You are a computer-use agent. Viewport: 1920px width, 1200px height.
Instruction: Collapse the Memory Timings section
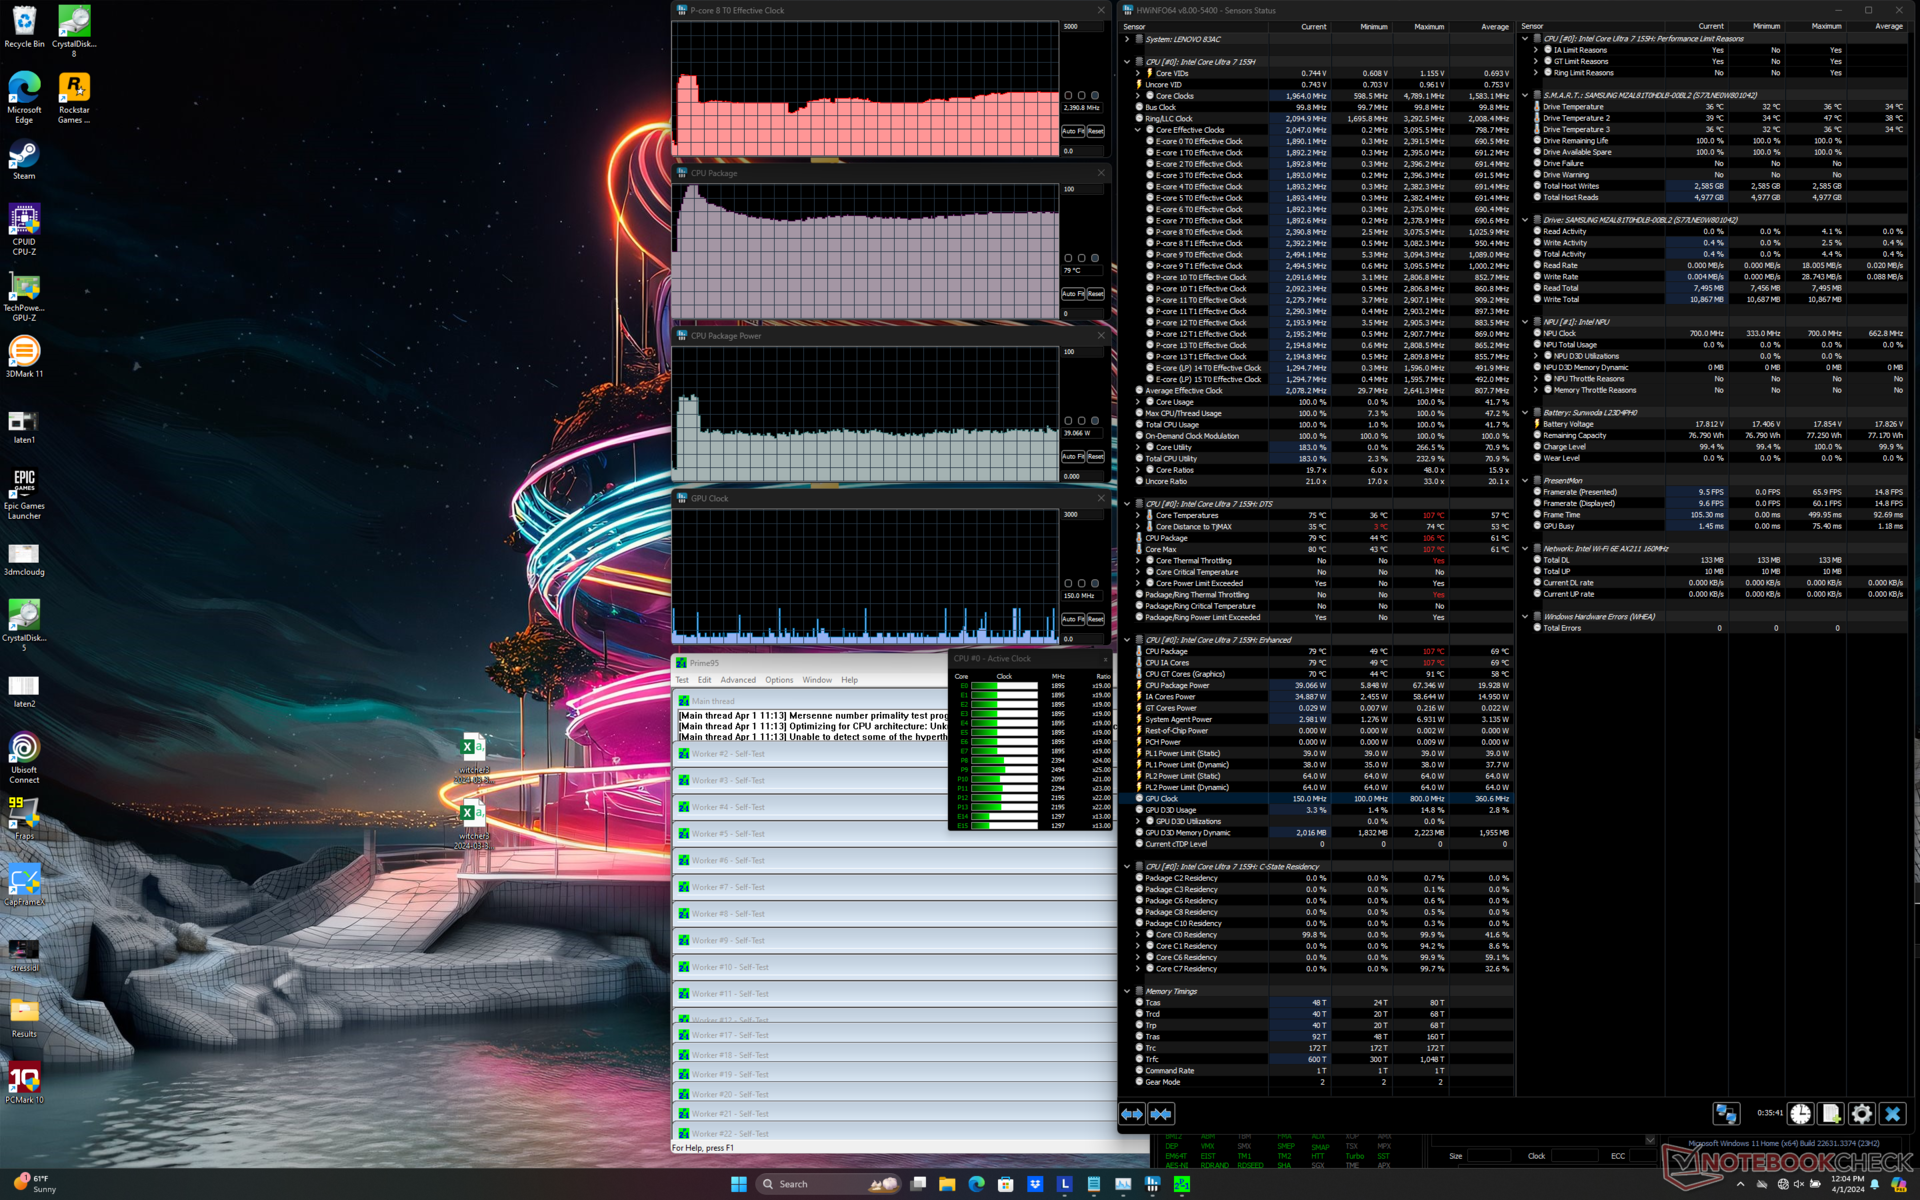[1127, 991]
